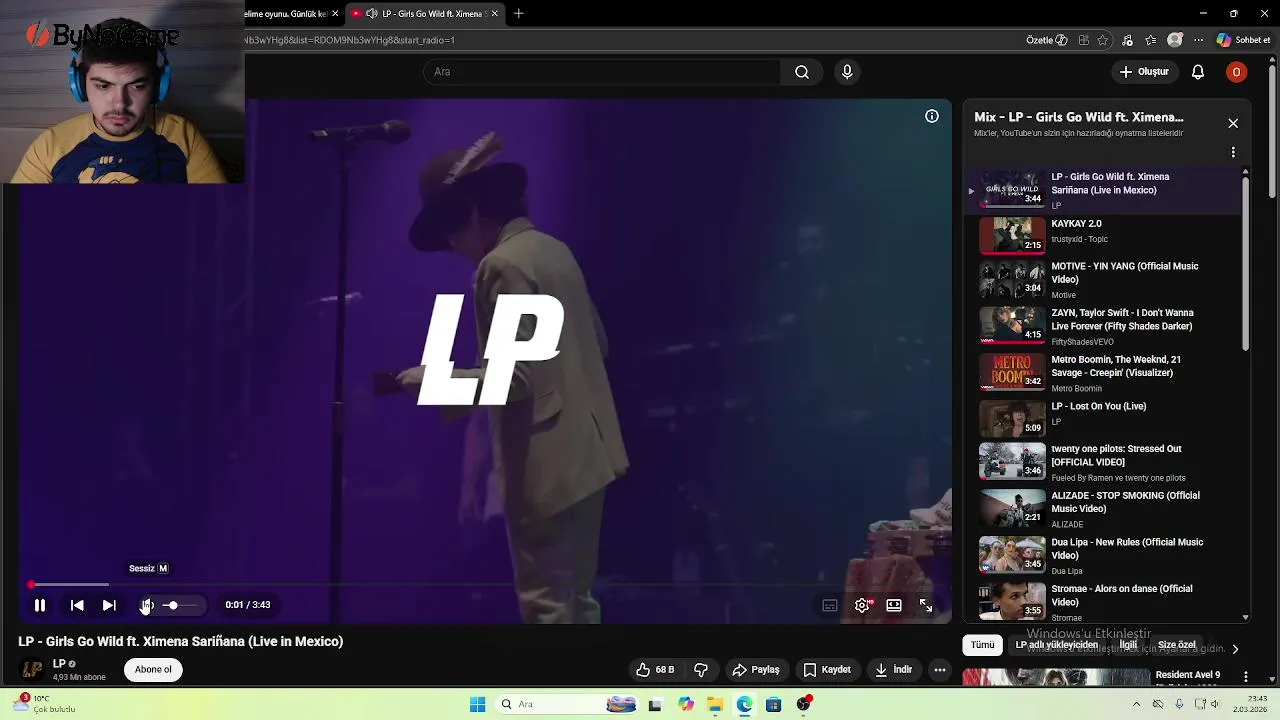Open options for Resident Avel 9 video
1280x720 pixels.
1245,677
